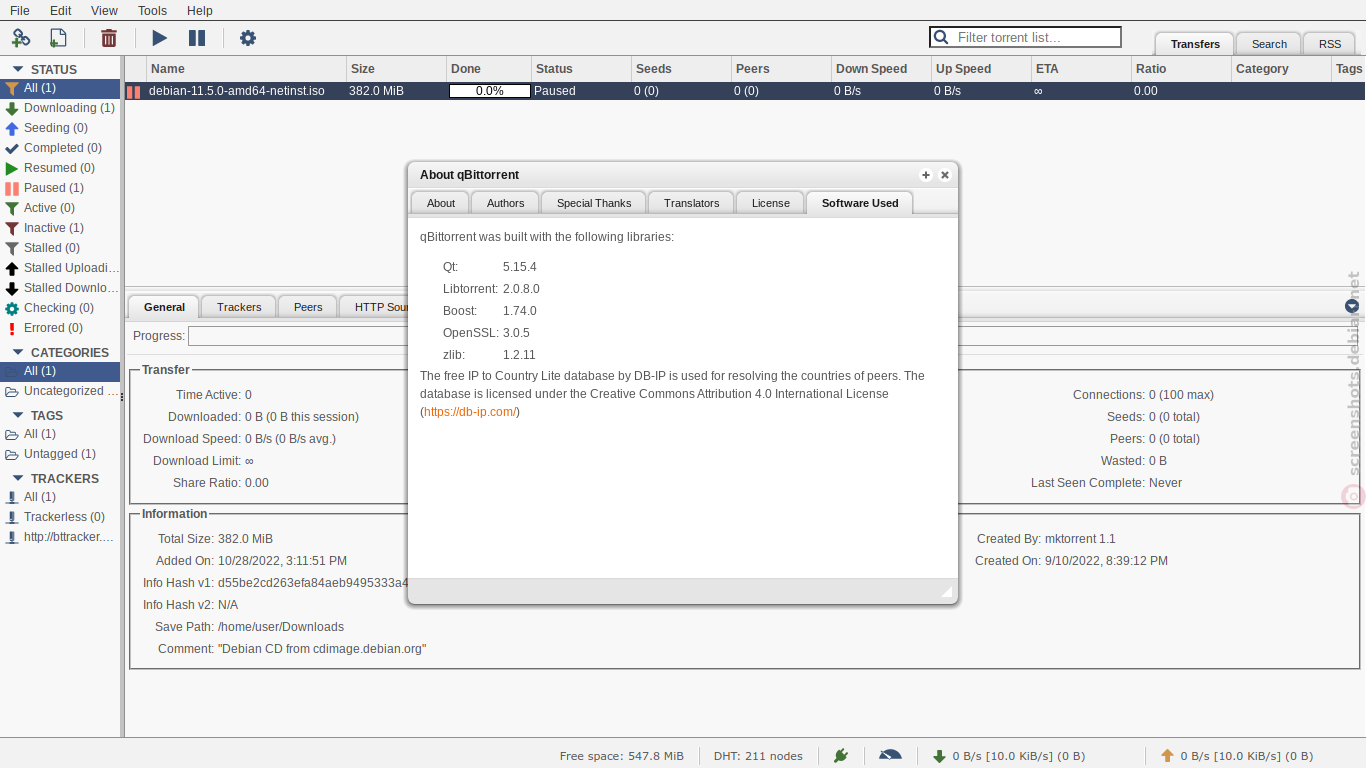Open the Peers properties tab
Viewport: 1366px width, 768px height.
tap(308, 307)
